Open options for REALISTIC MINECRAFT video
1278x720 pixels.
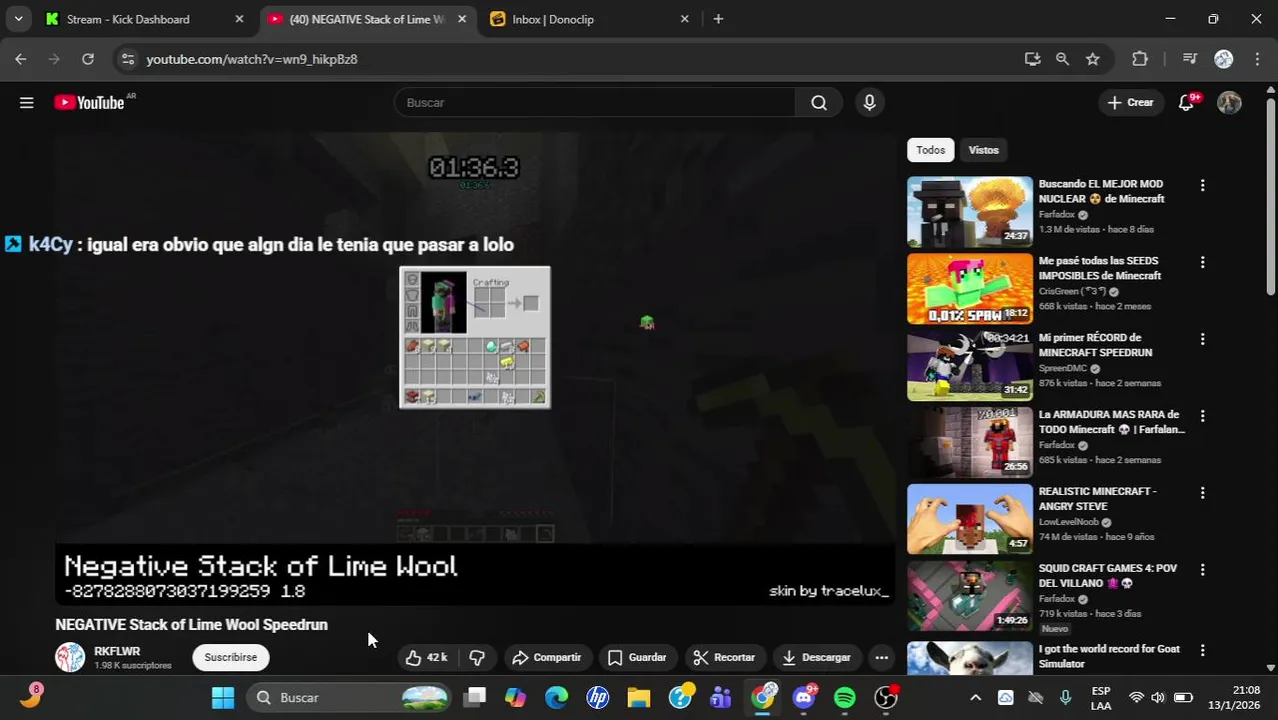(1203, 493)
